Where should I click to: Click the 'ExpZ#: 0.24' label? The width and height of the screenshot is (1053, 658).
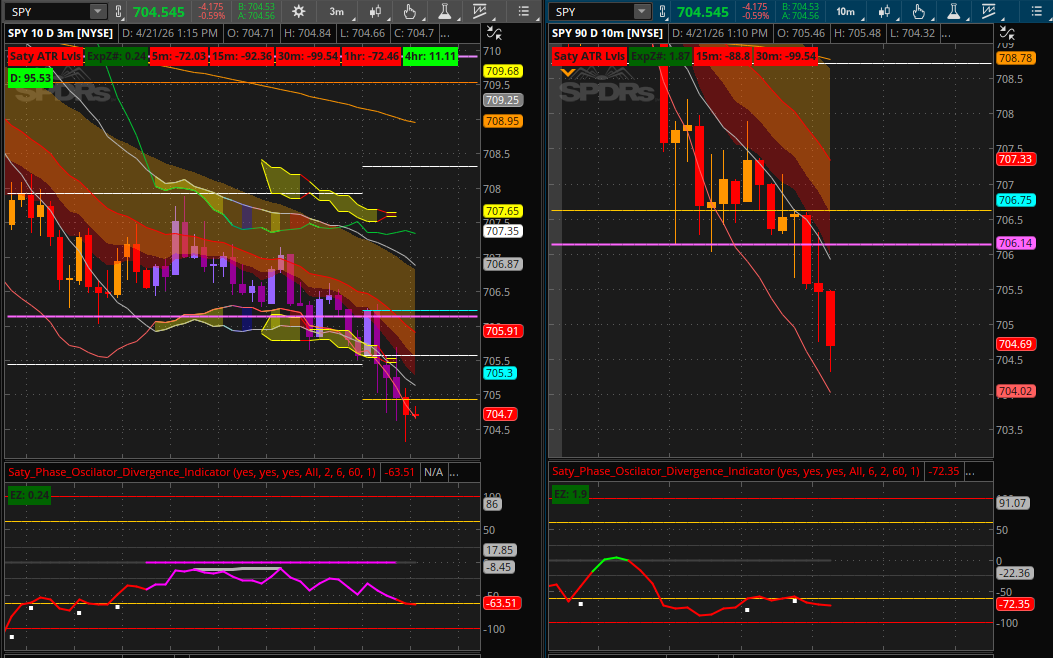point(117,56)
